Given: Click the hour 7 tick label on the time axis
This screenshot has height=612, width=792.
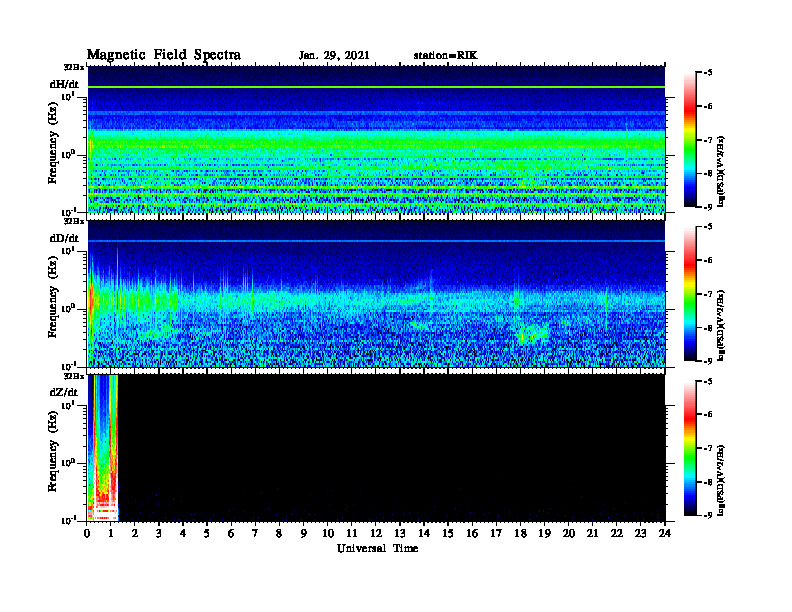Looking at the screenshot, I should pyautogui.click(x=255, y=534).
